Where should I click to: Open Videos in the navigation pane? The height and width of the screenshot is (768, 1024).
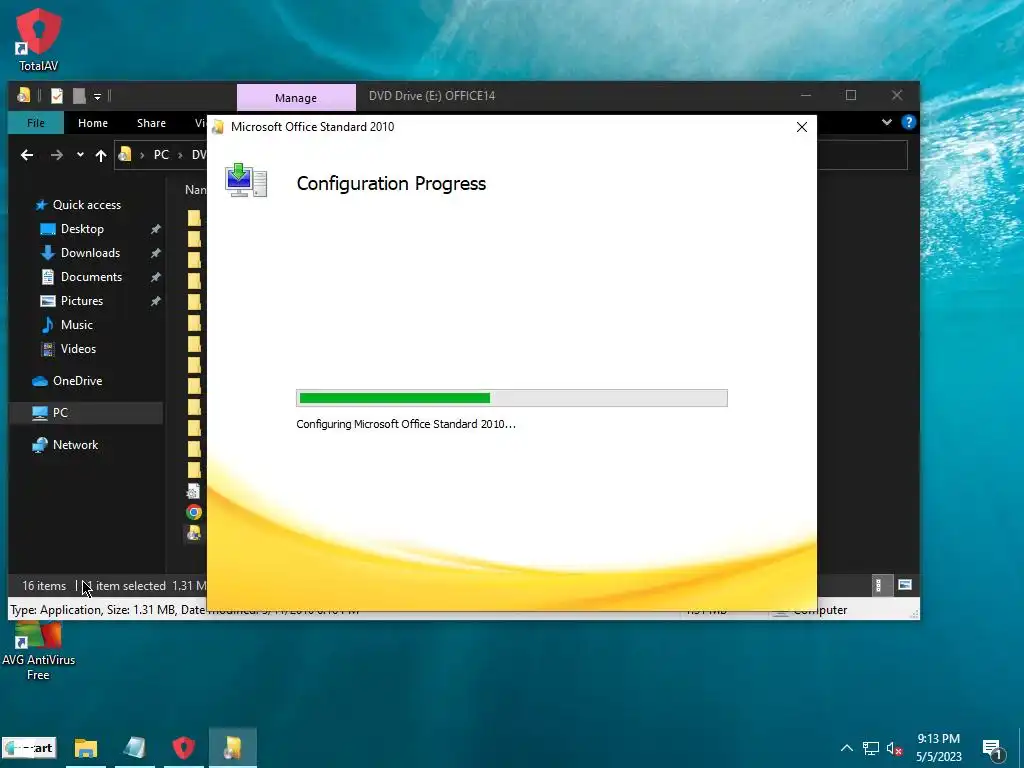click(78, 349)
